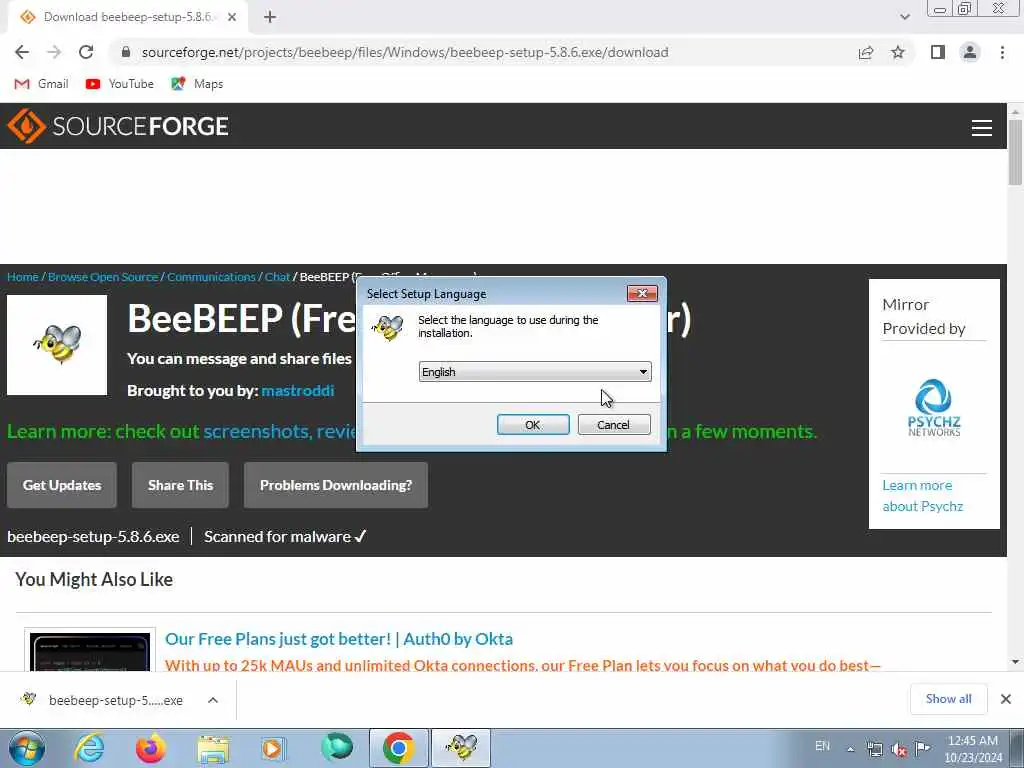The width and height of the screenshot is (1024, 768).
Task: Open Action Center flag icon
Action: tap(923, 748)
